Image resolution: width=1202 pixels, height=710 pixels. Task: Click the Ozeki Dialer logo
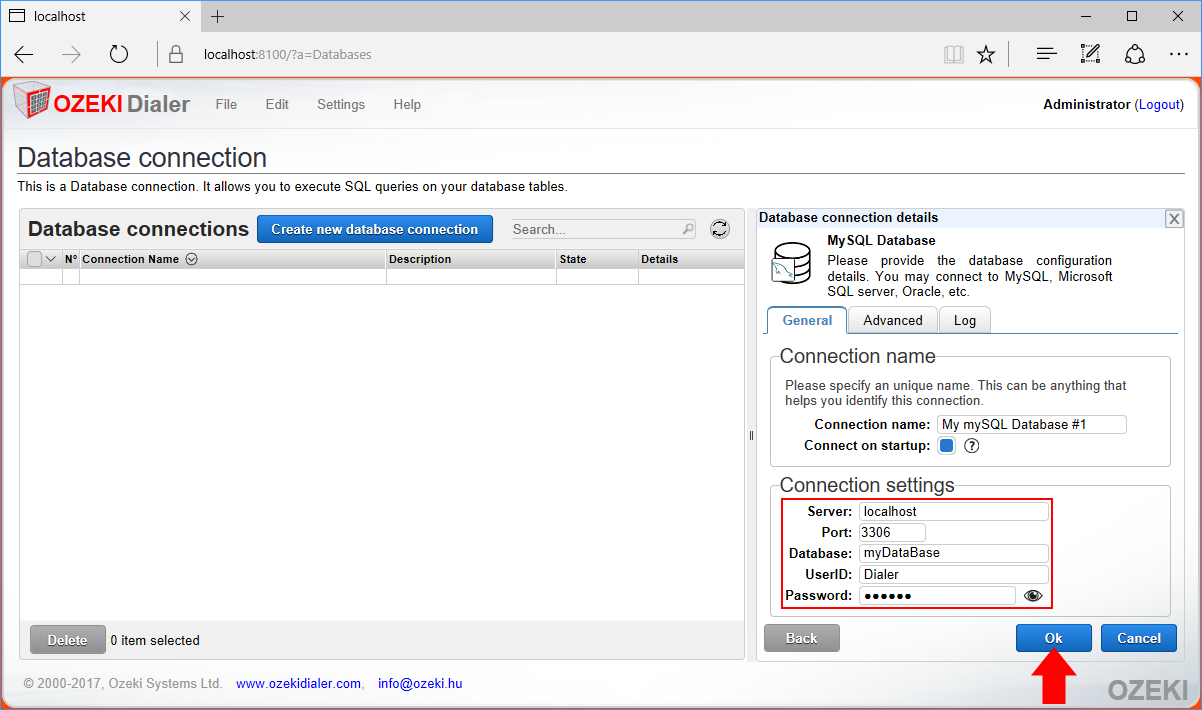[x=101, y=104]
